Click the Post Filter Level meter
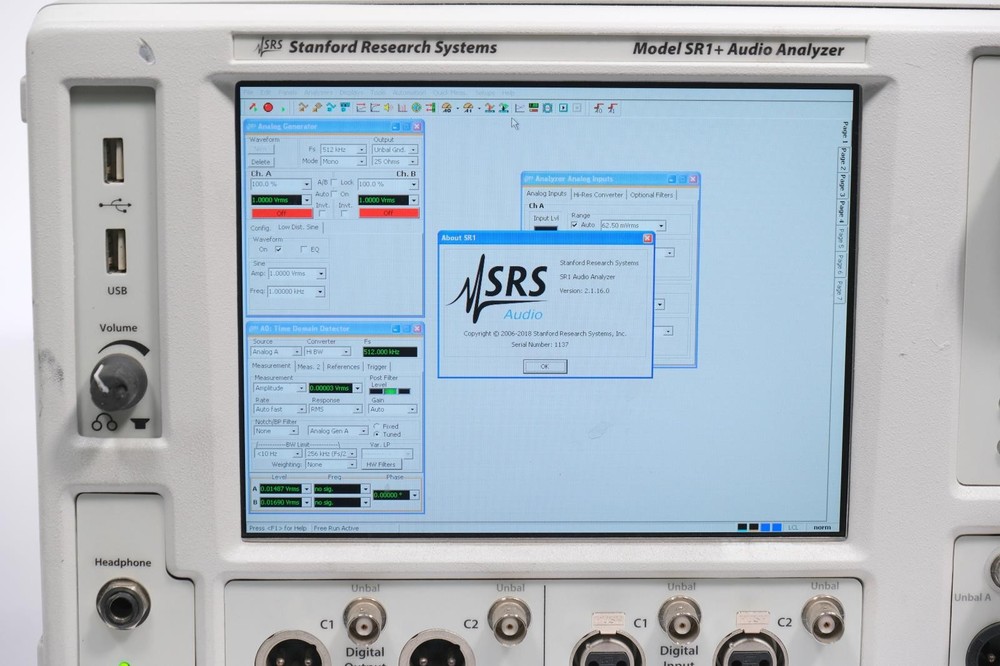1000x666 pixels. (390, 391)
